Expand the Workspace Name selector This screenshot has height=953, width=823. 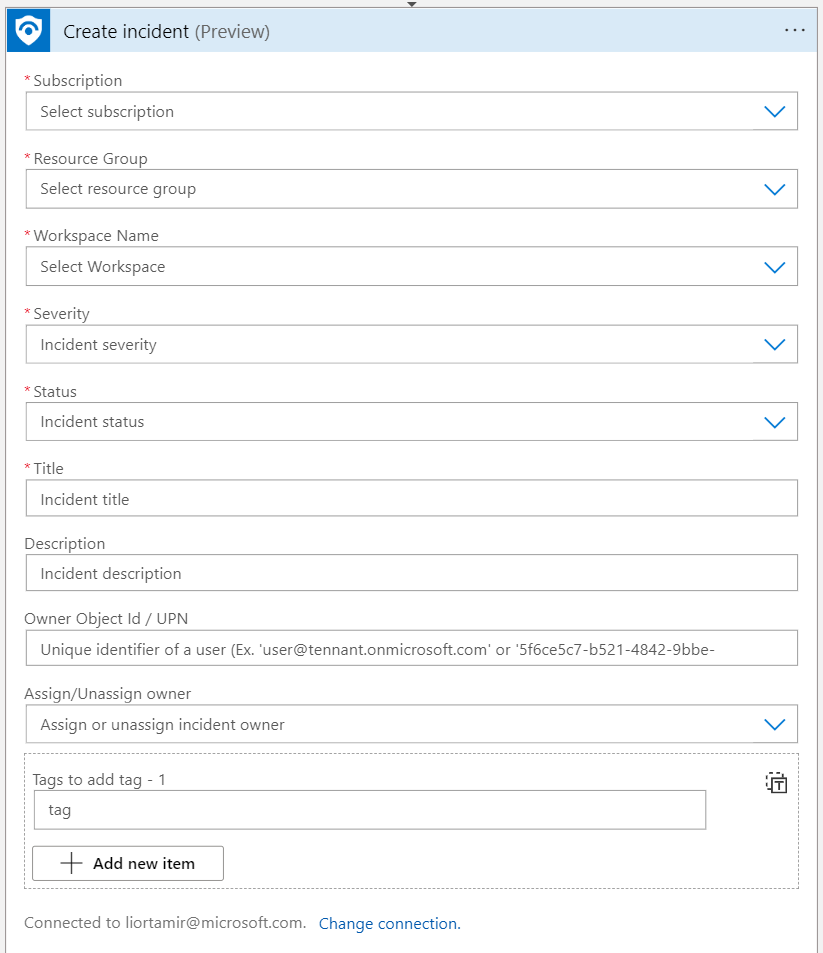tap(774, 267)
